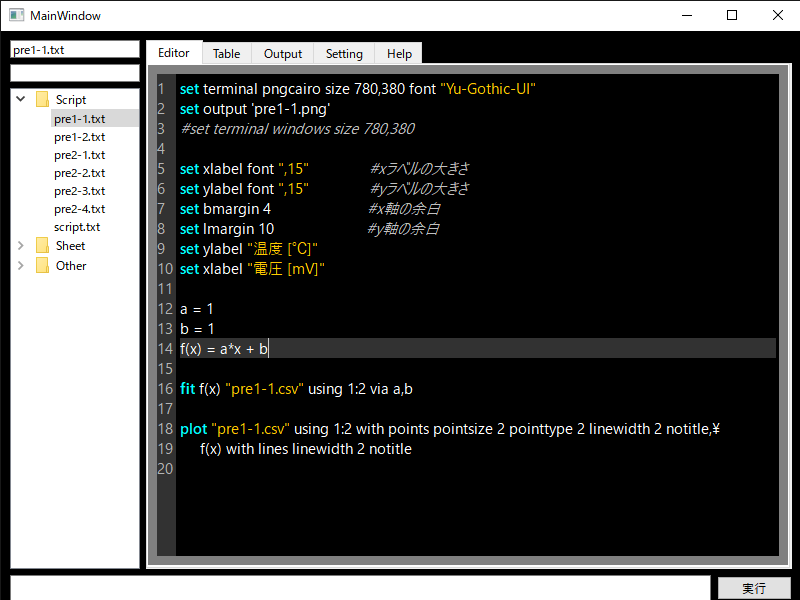Screen dimensions: 800x600
Task: Expand the Other folder
Action: 20,265
